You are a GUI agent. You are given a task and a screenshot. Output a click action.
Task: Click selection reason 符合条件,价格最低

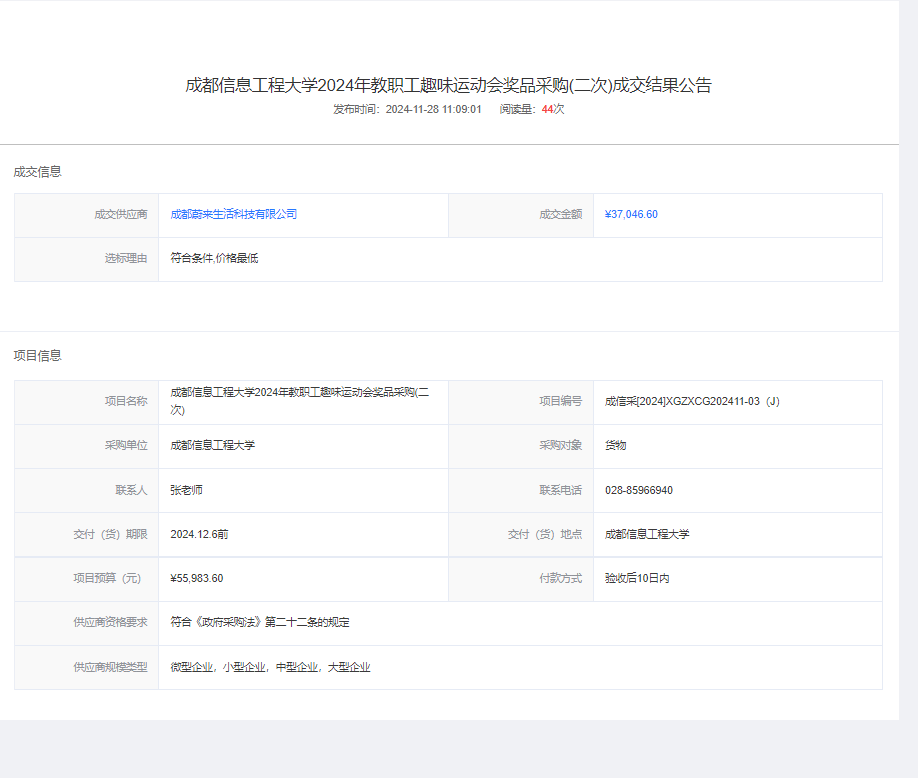214,258
